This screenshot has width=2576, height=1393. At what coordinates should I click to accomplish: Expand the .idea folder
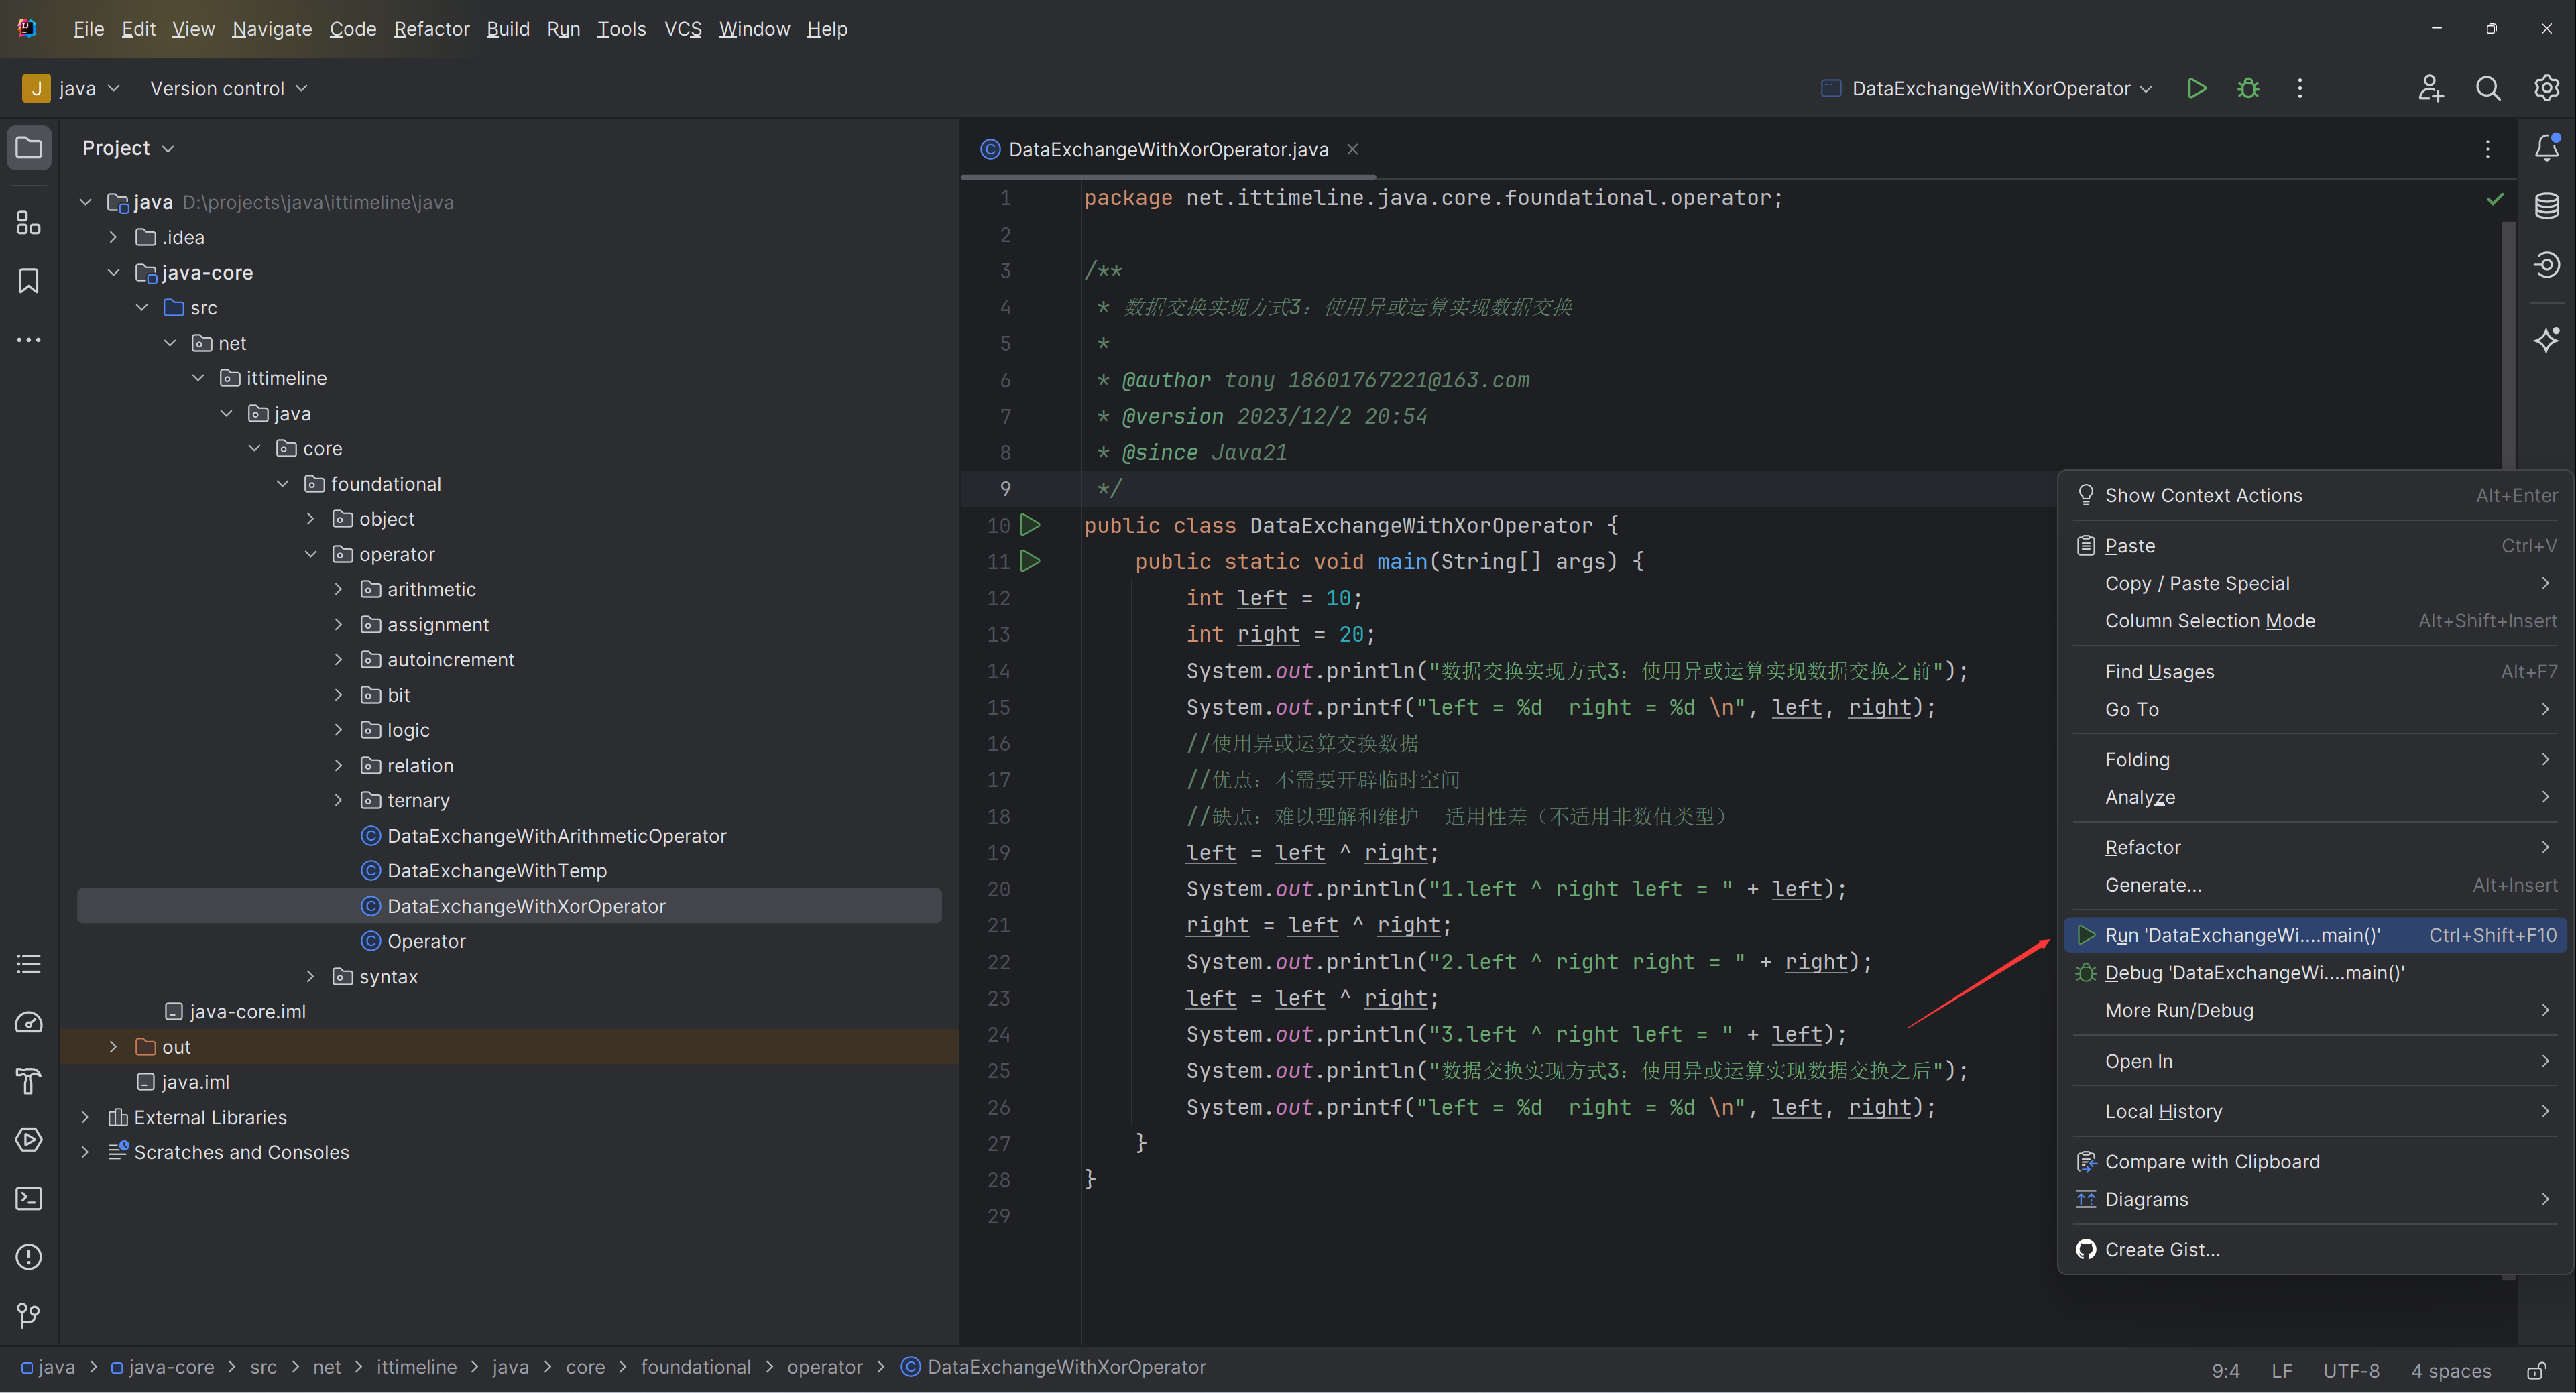coord(113,237)
